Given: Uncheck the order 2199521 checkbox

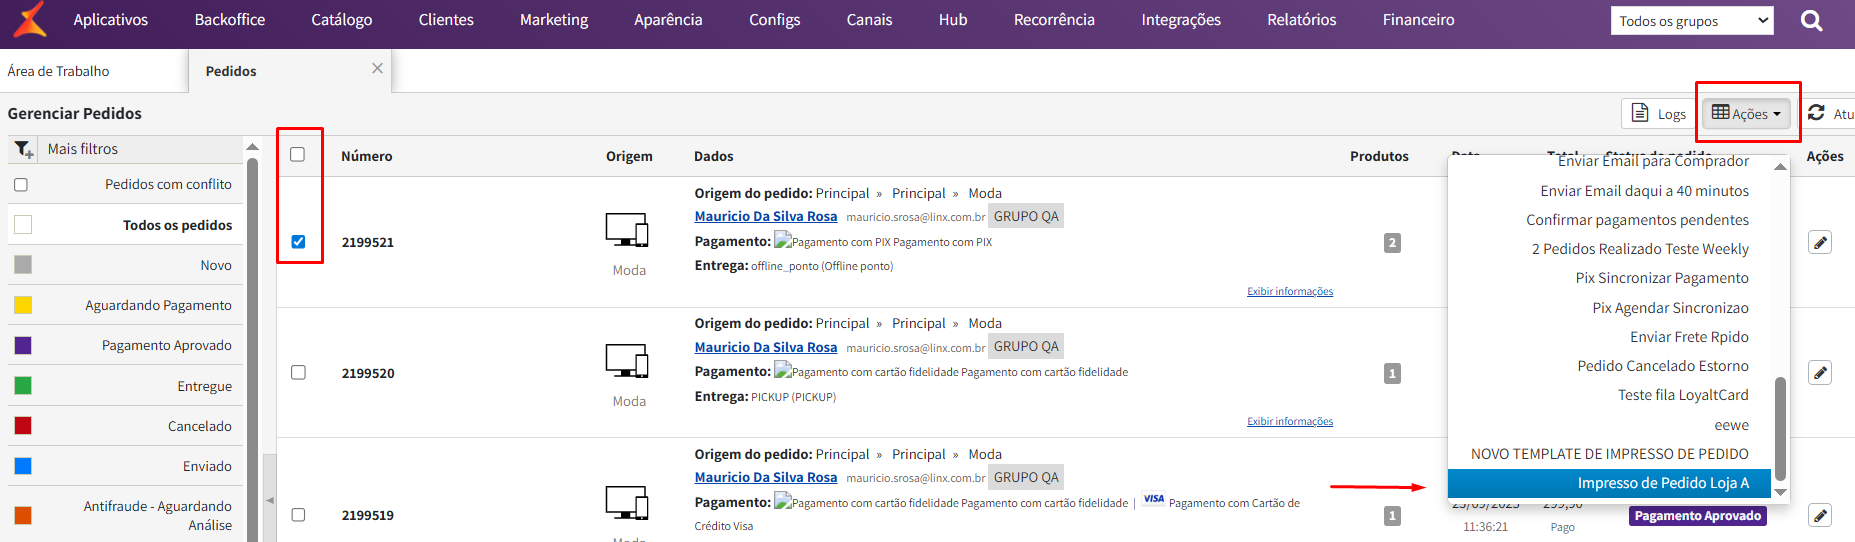Looking at the screenshot, I should [x=298, y=242].
